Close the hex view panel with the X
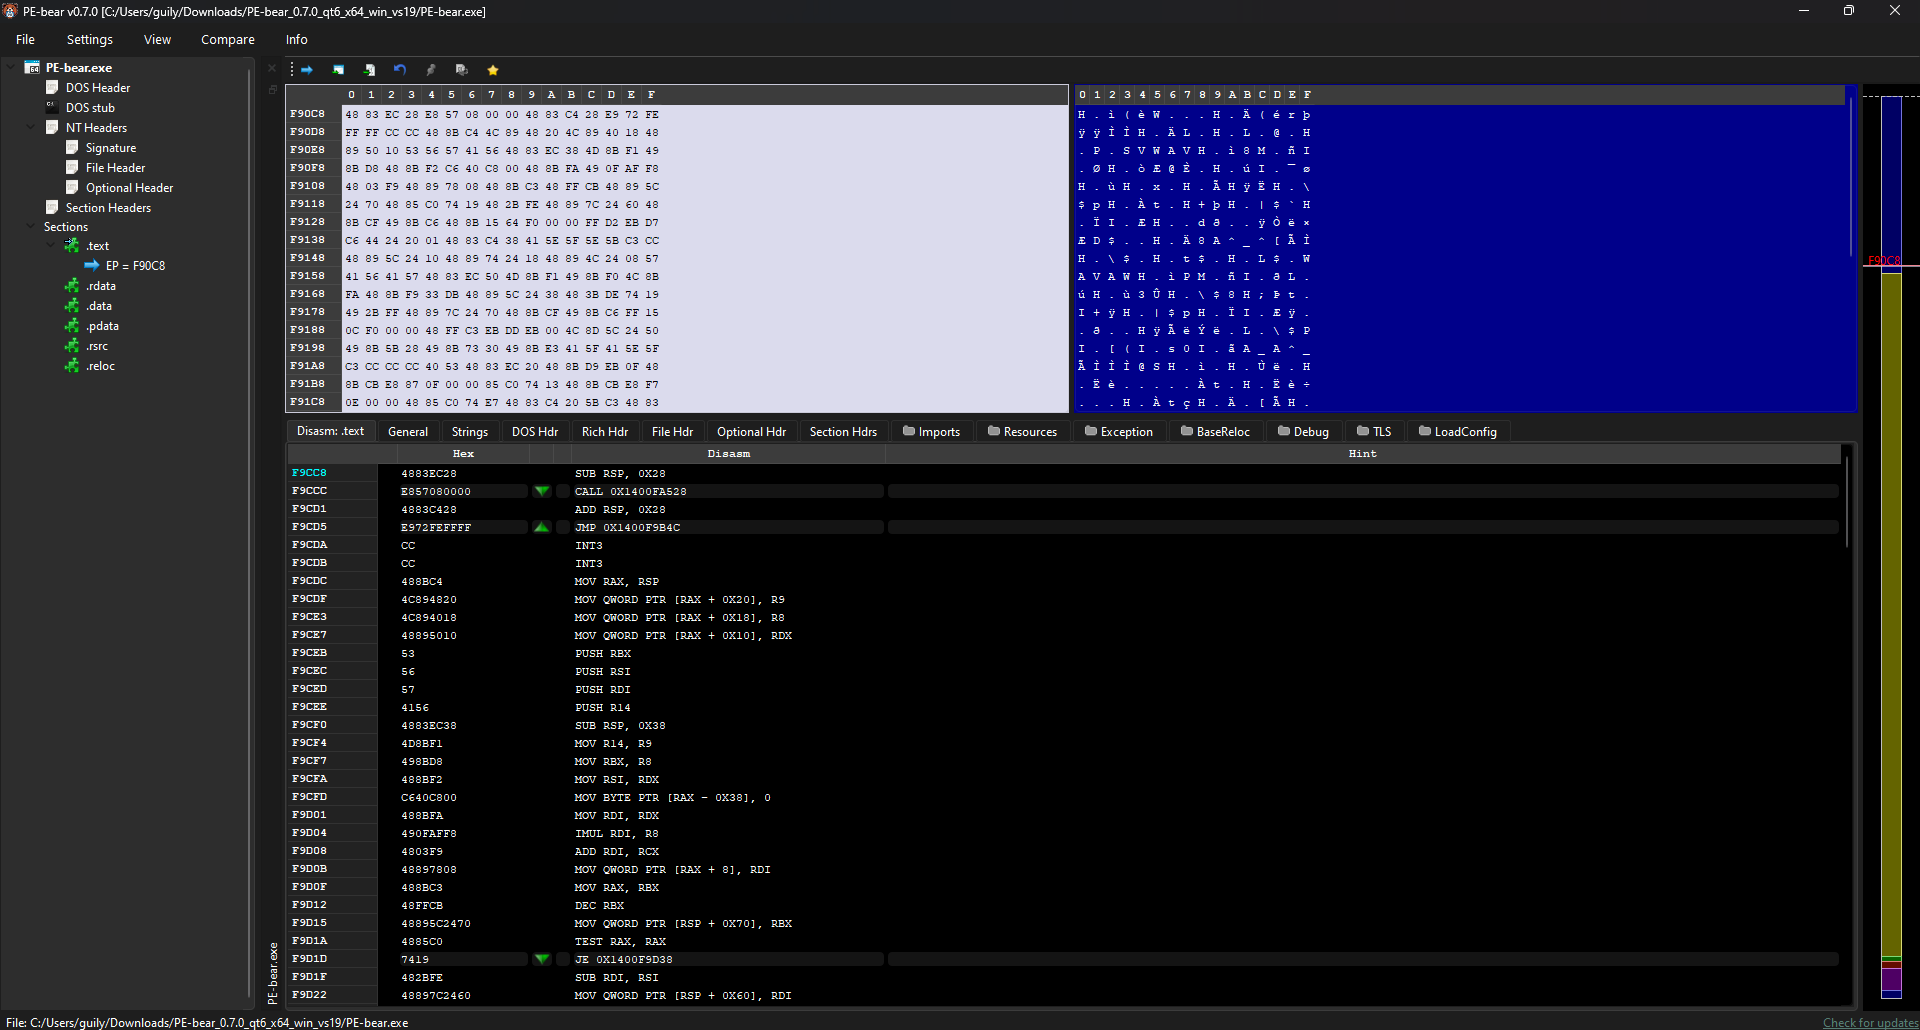Image resolution: width=1920 pixels, height=1030 pixels. (272, 68)
